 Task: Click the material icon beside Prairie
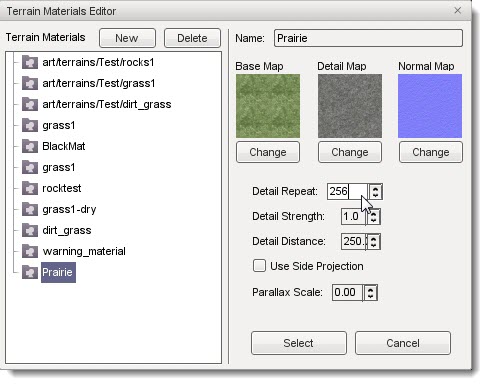pyautogui.click(x=30, y=272)
